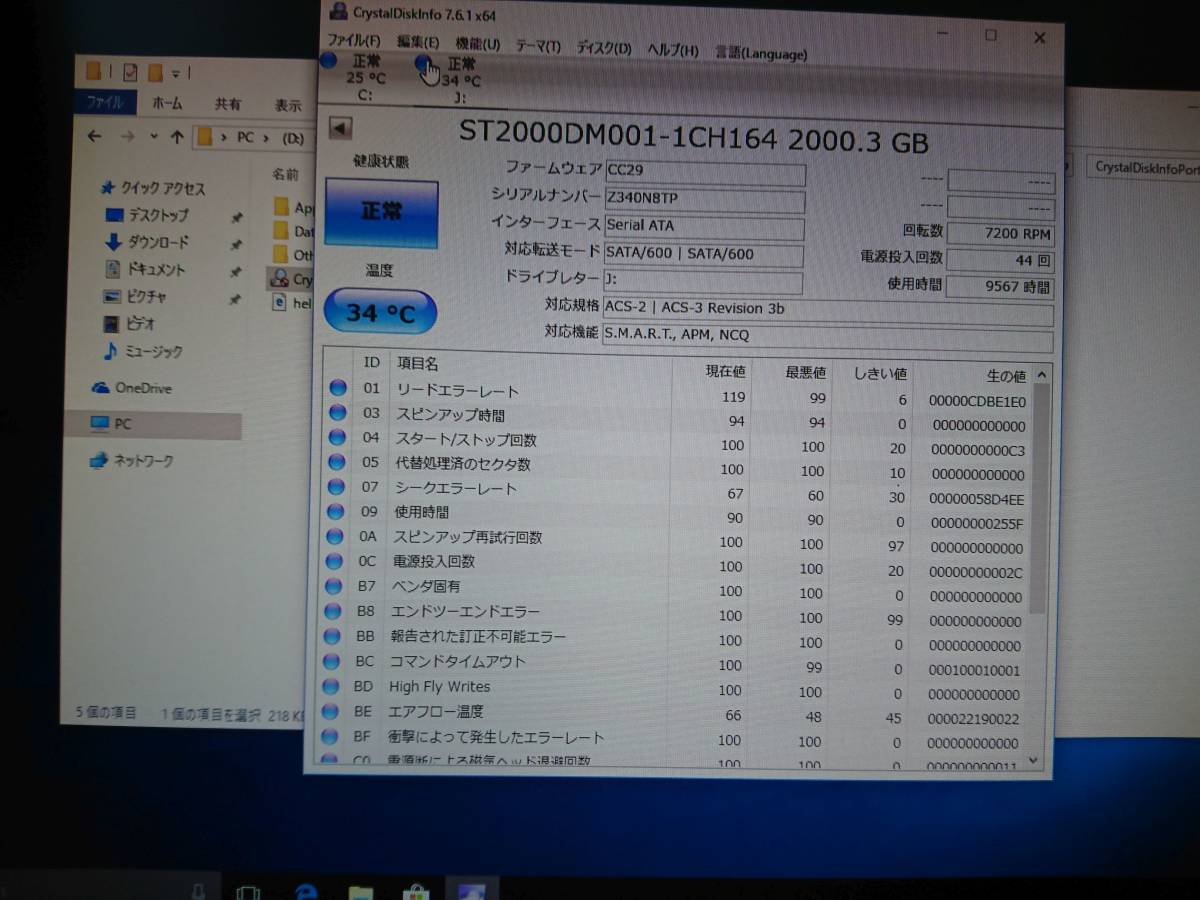Open the 言語(Language) menu
This screenshot has width=1200, height=900.
(x=761, y=53)
